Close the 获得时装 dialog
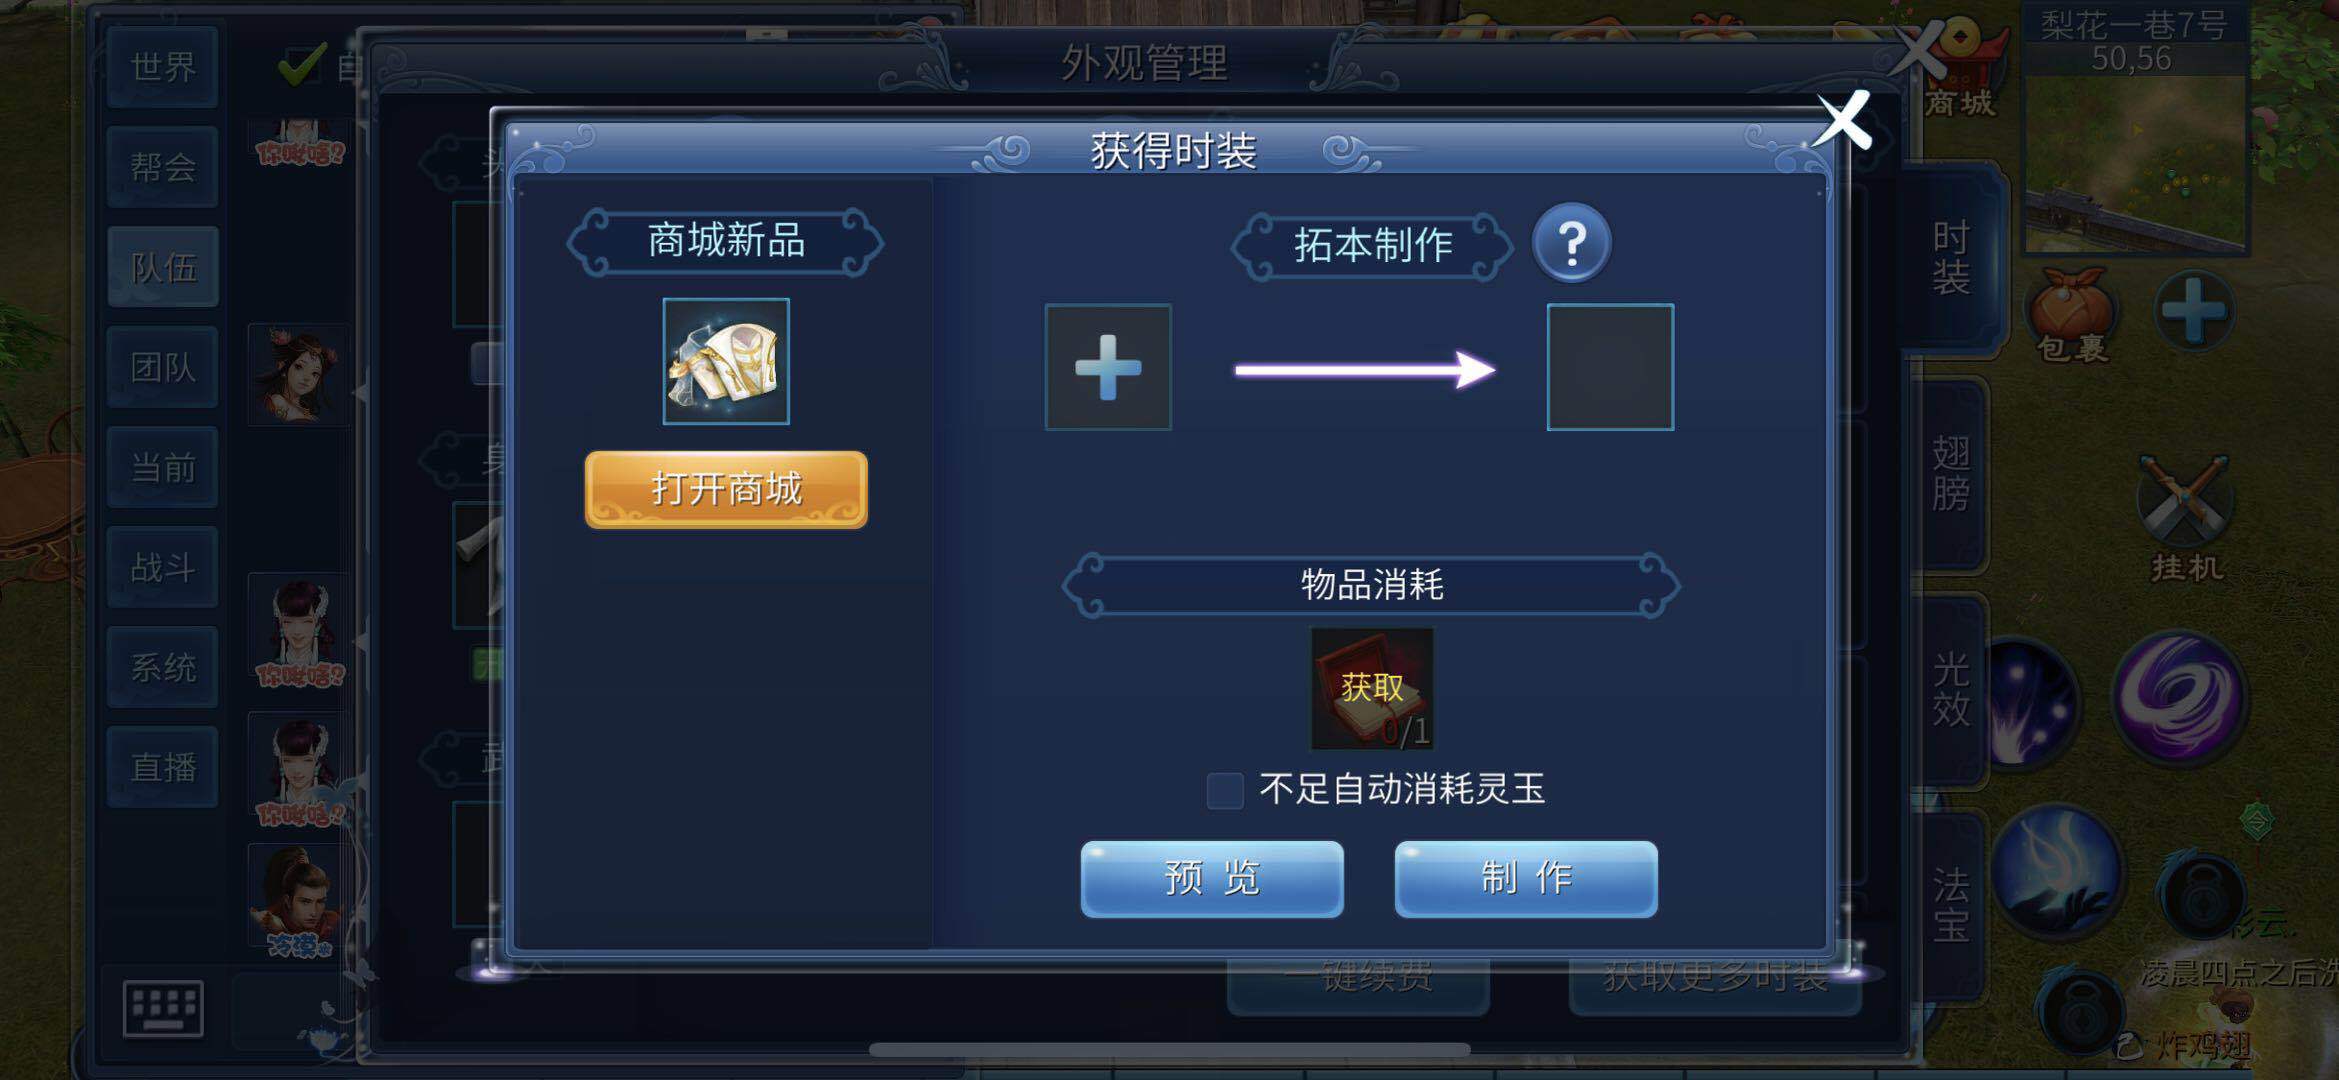The height and width of the screenshot is (1080, 2339). coord(1843,120)
